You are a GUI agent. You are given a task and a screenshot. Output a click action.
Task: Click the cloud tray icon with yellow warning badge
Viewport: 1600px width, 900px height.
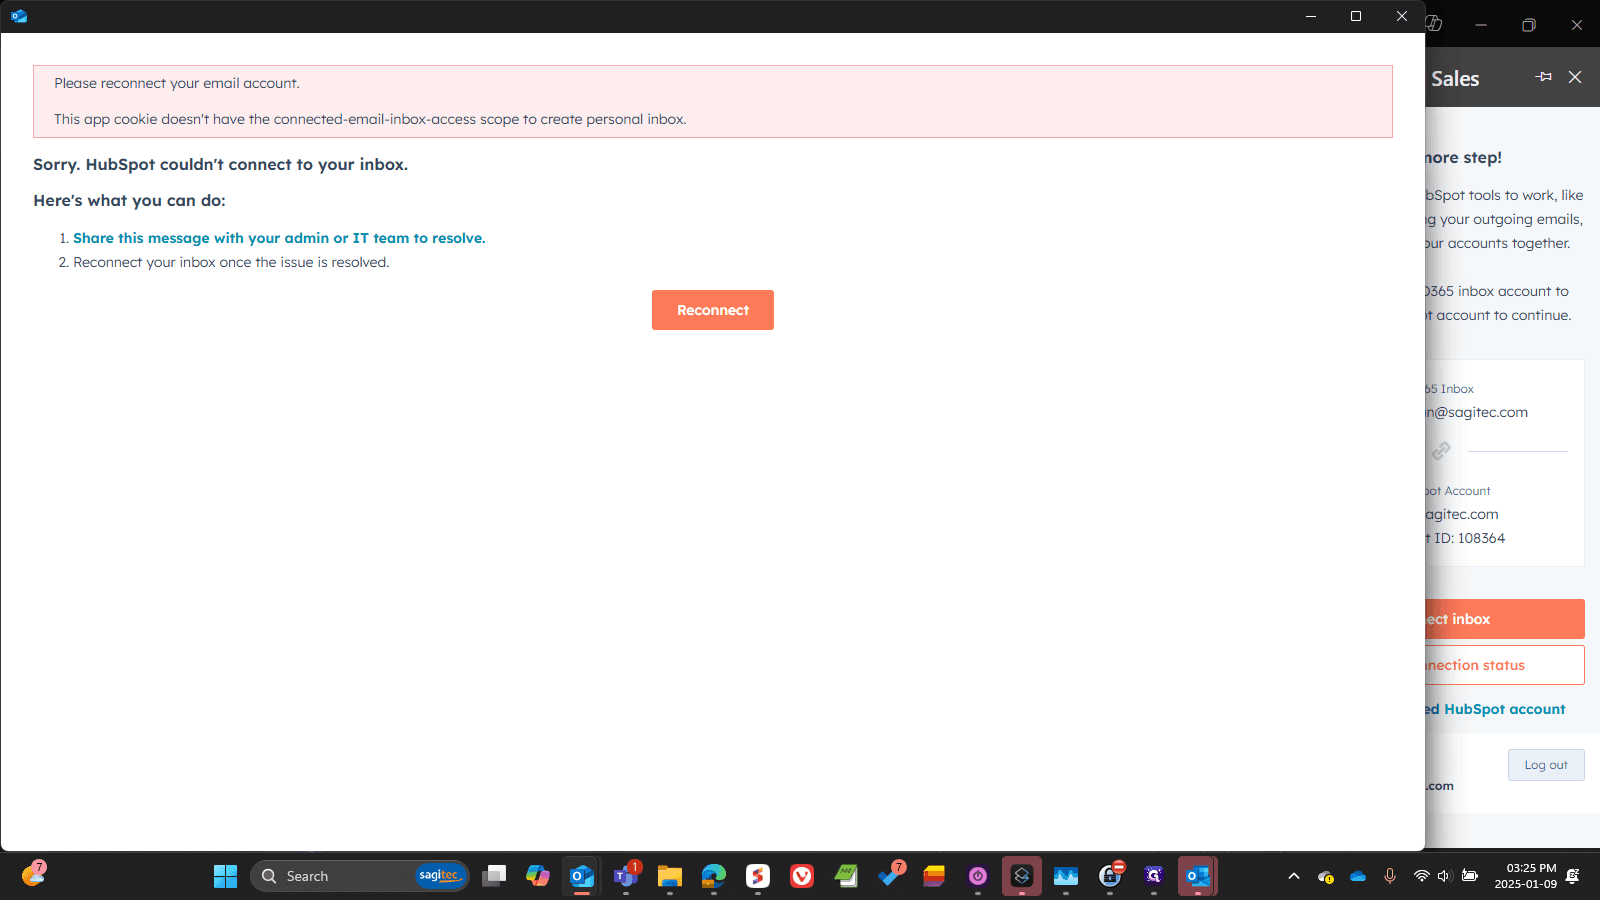pyautogui.click(x=1326, y=876)
